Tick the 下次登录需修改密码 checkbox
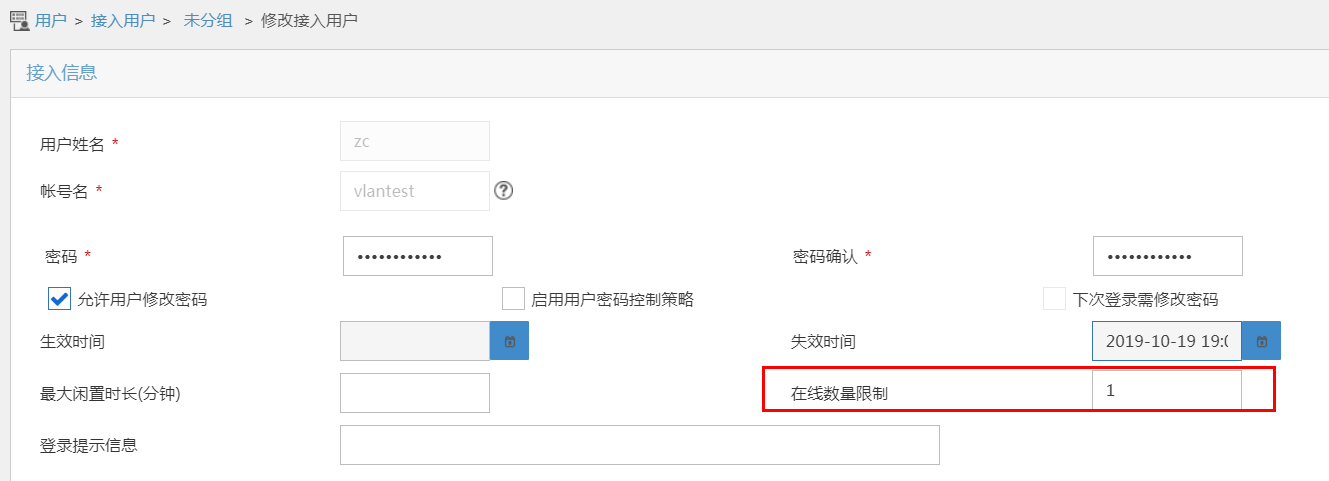 [x=1054, y=299]
